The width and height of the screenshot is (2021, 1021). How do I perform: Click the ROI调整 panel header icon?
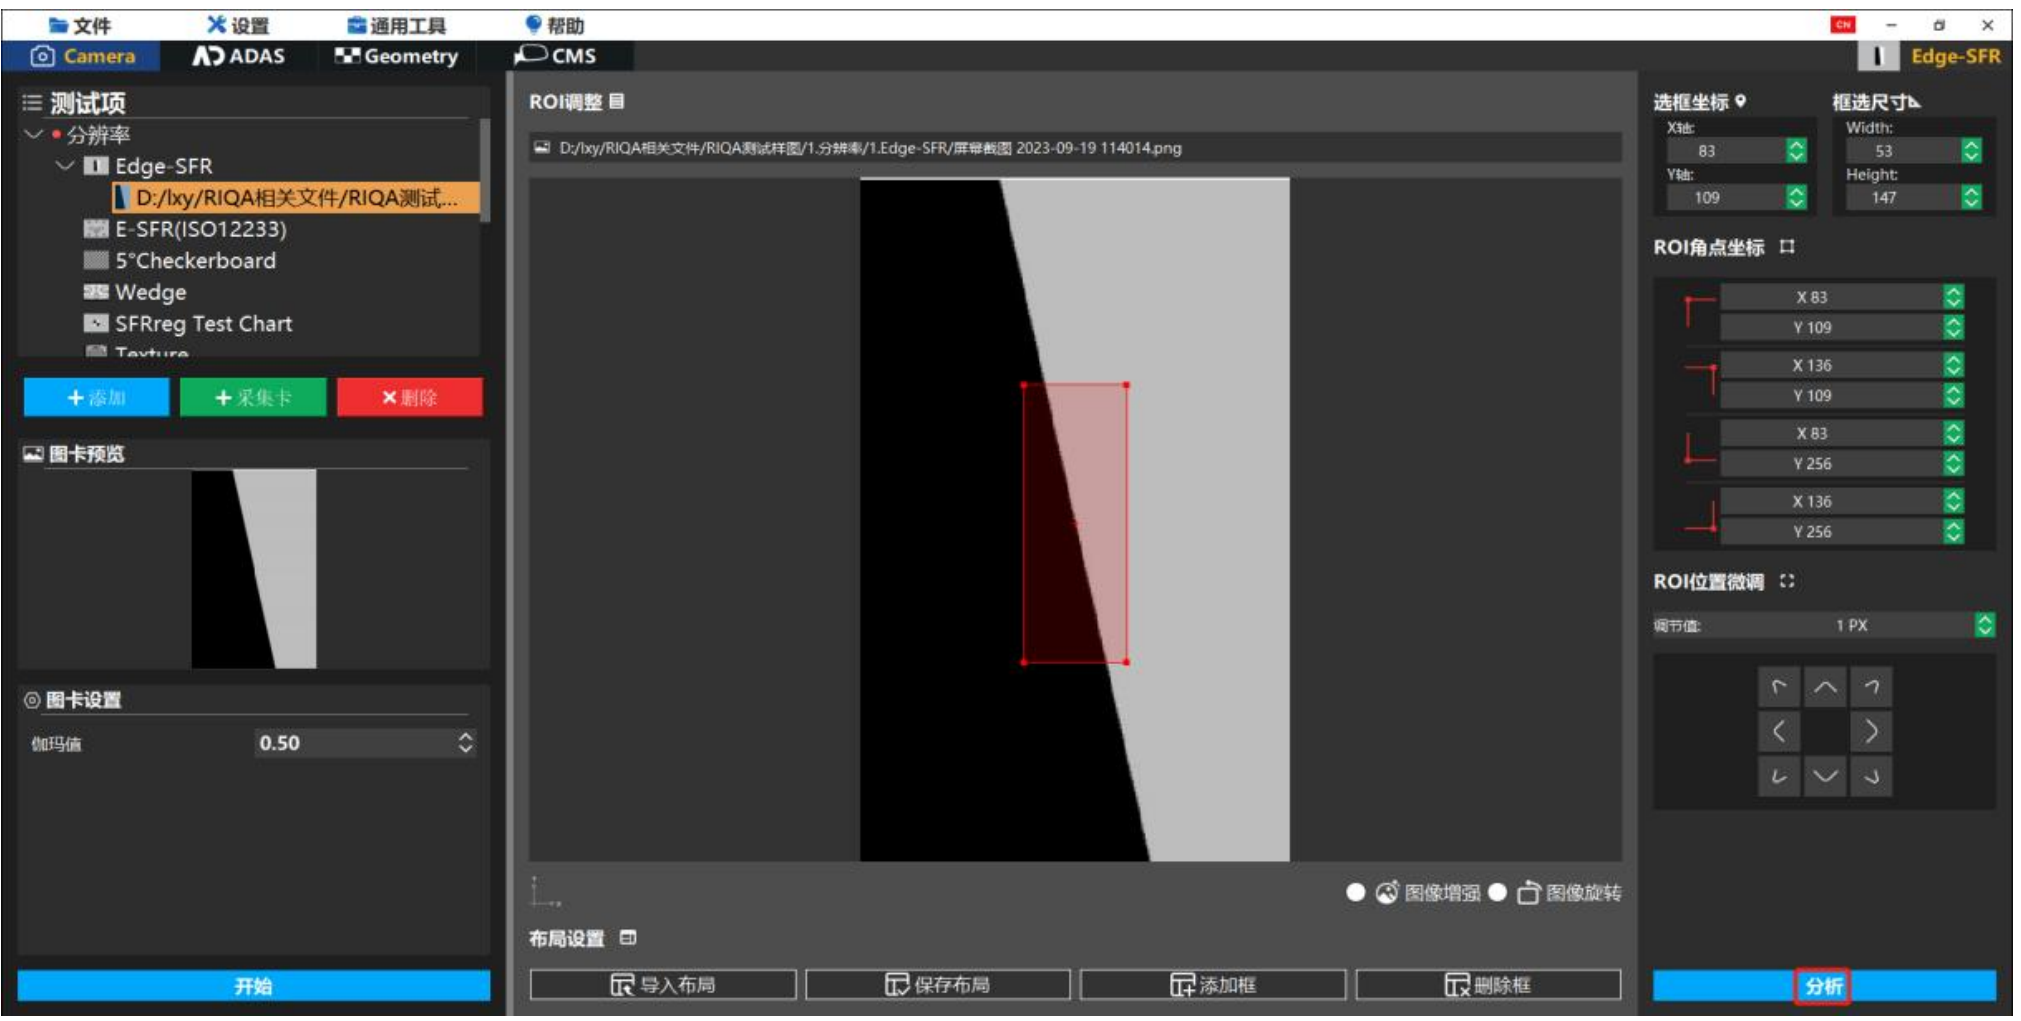[x=617, y=102]
